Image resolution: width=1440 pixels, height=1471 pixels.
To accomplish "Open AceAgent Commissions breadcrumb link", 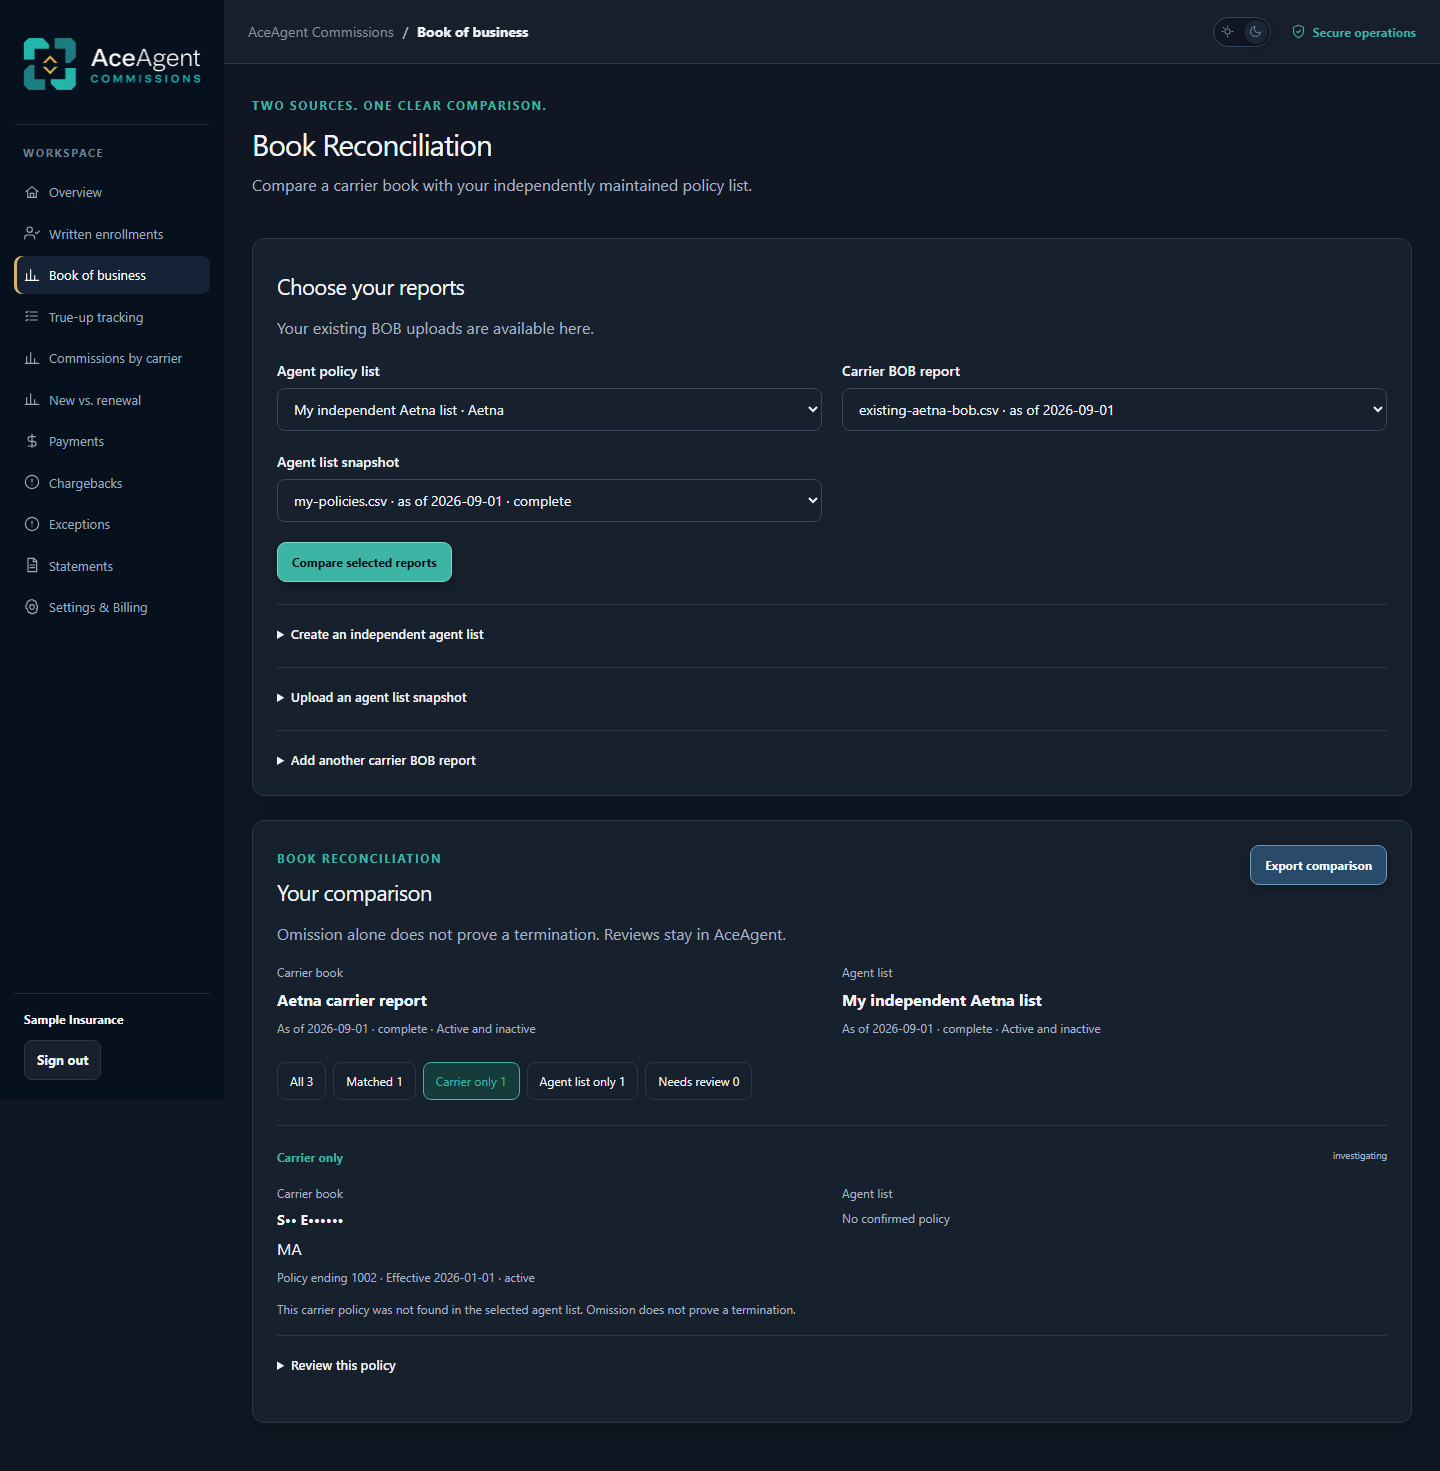I will pos(321,32).
